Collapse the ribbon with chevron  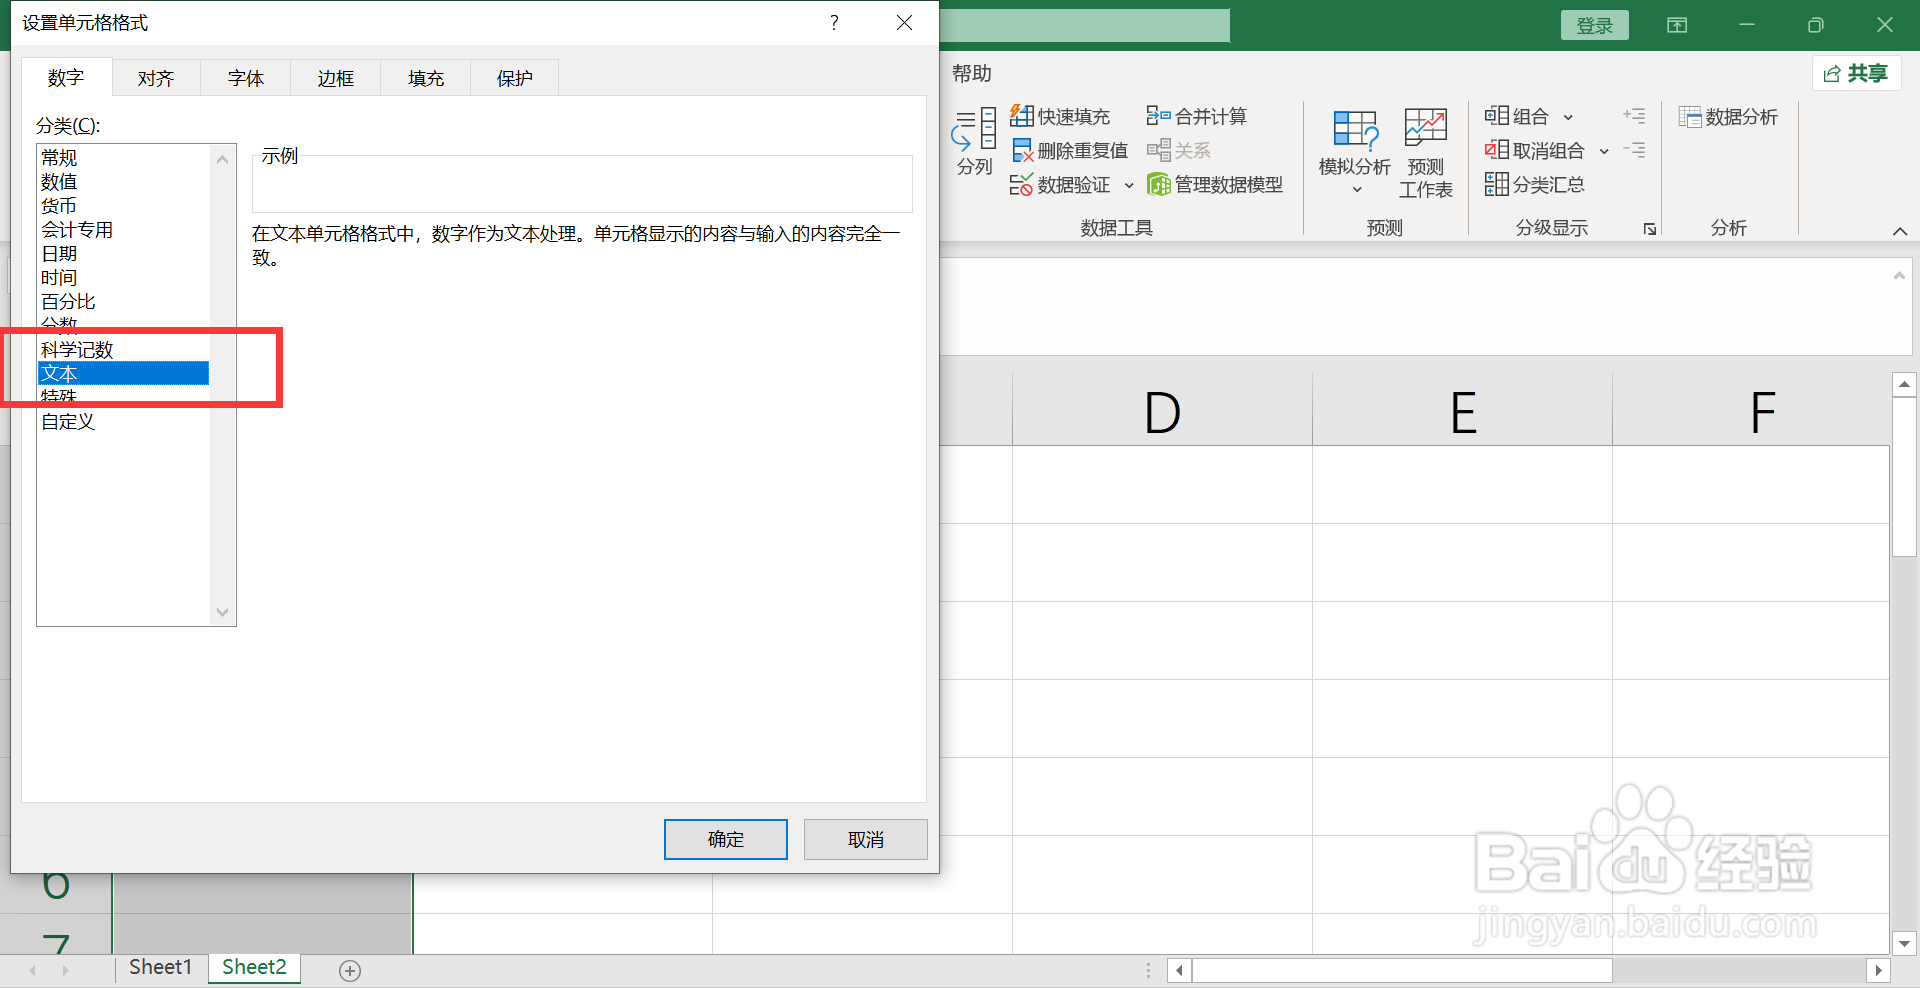(x=1900, y=231)
